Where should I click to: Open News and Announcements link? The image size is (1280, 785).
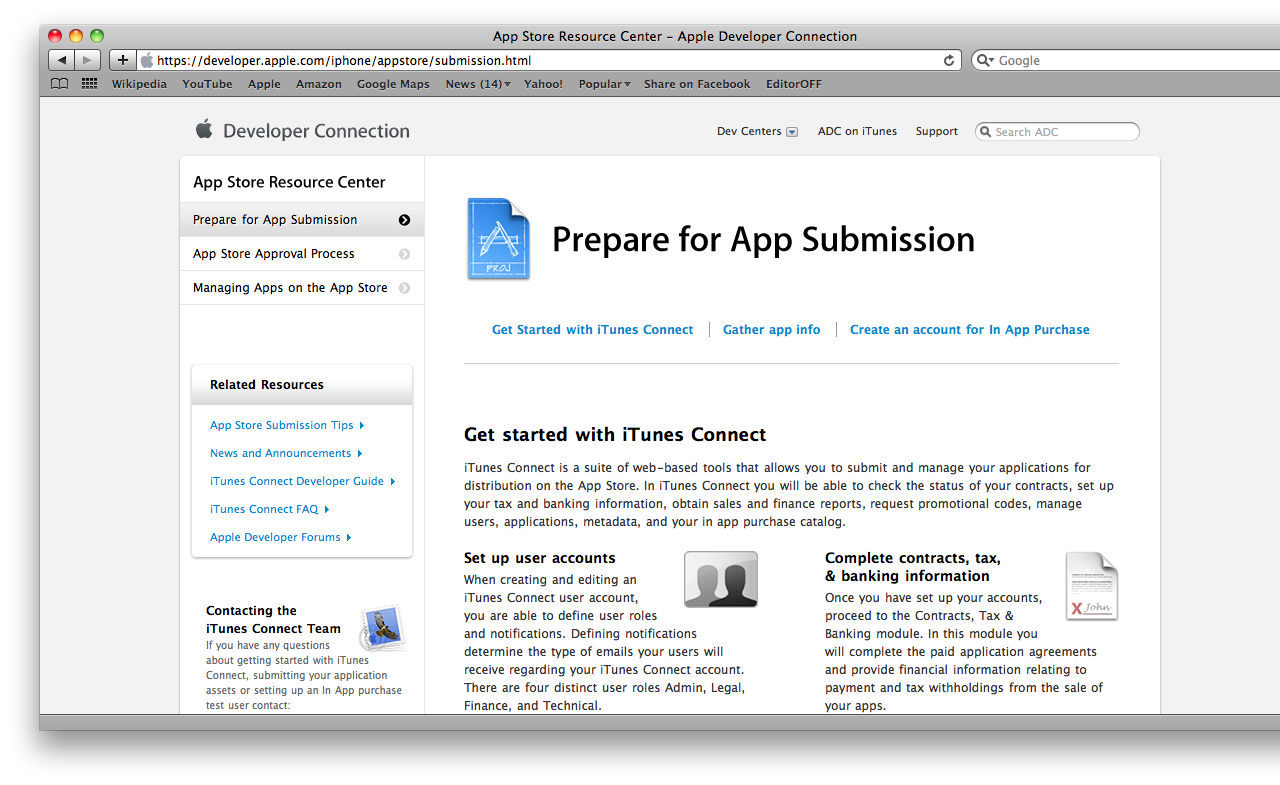click(286, 453)
